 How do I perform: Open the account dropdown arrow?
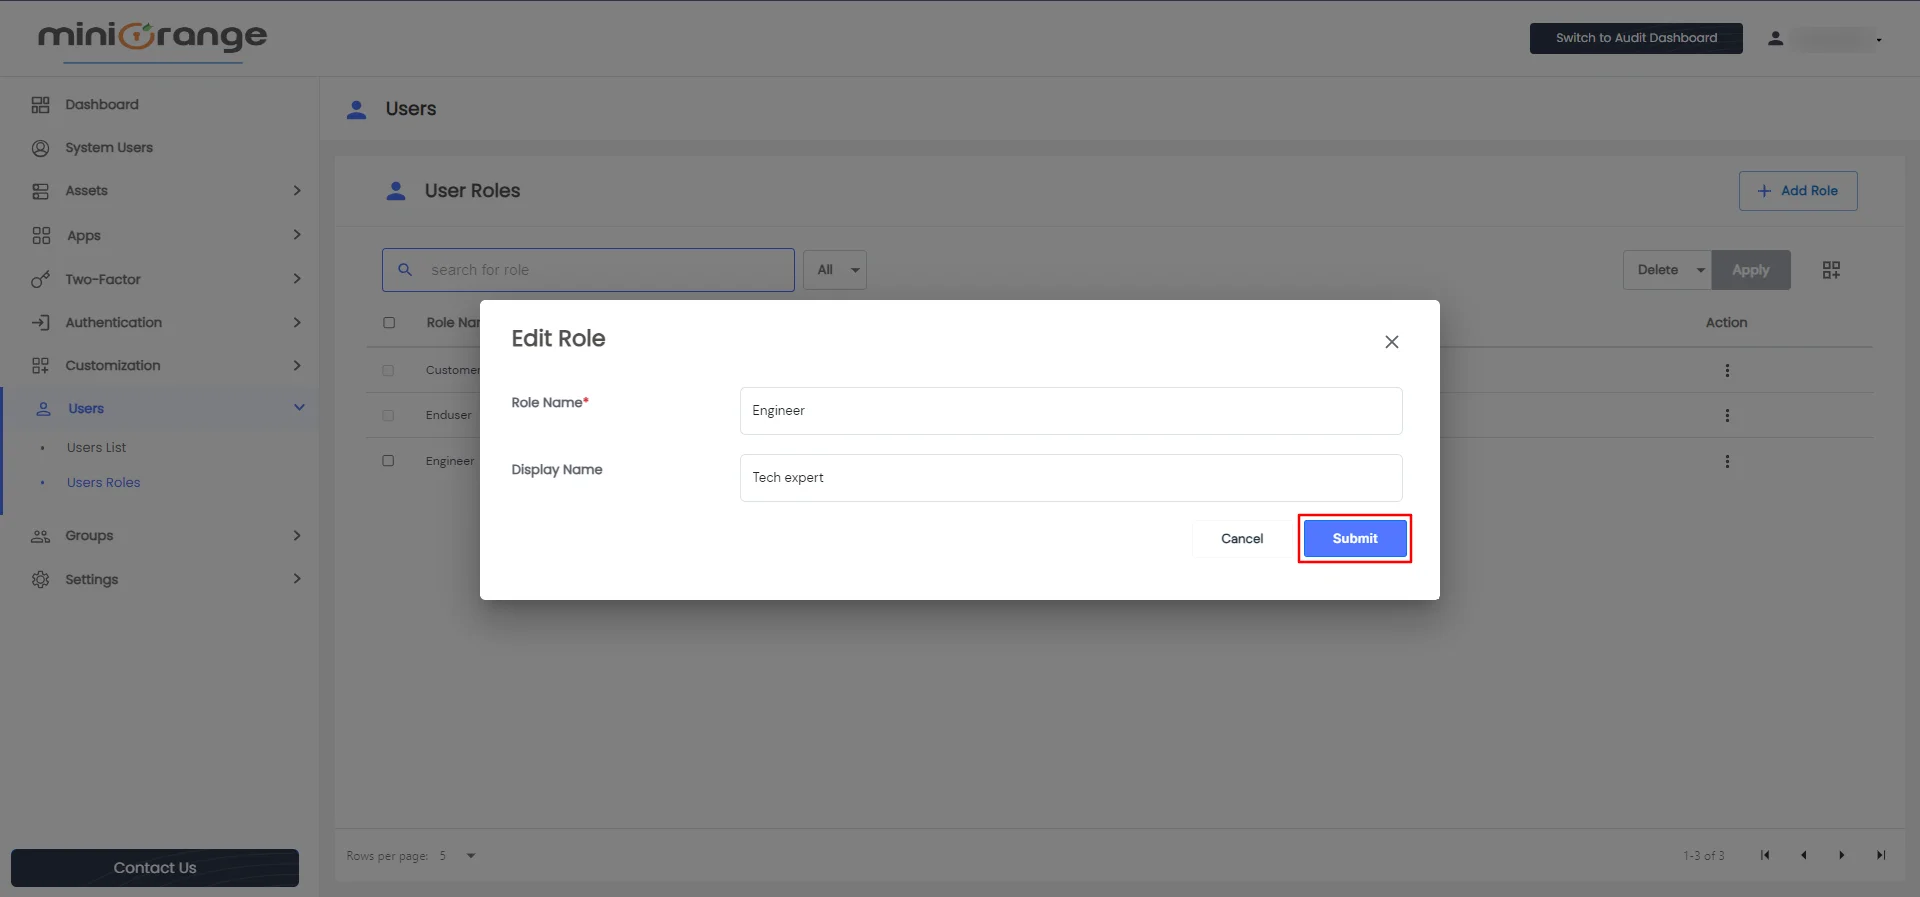pyautogui.click(x=1879, y=40)
